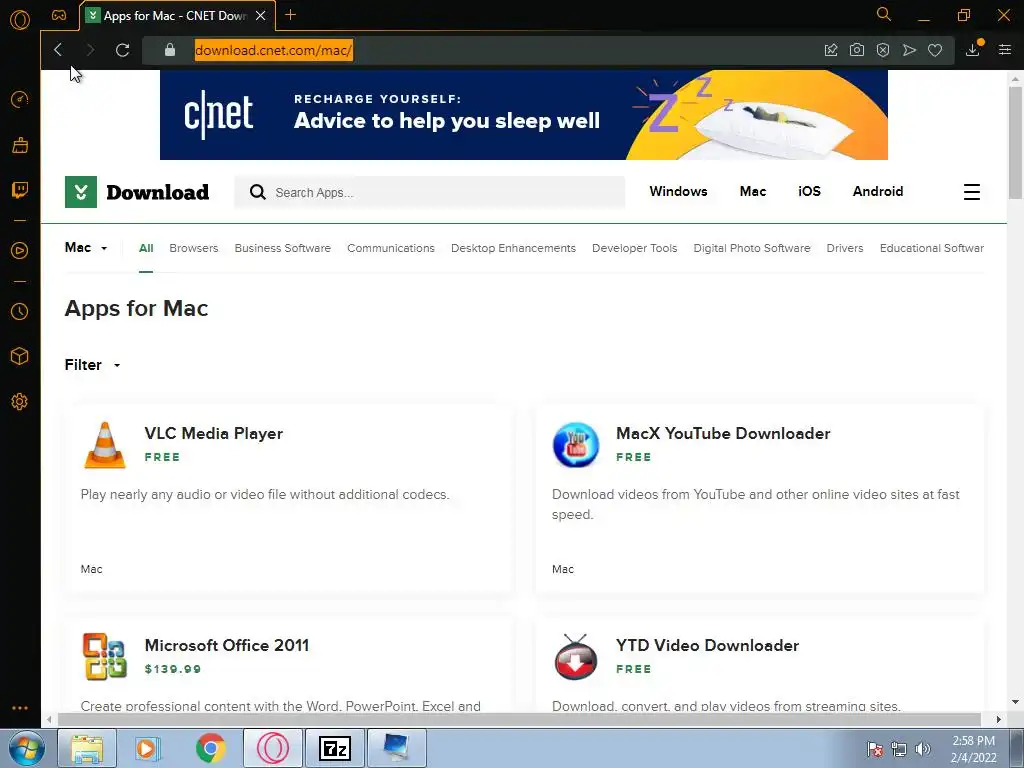Open GX Control speedometer in sidebar
Screen dimensions: 1024x768
tap(20, 99)
